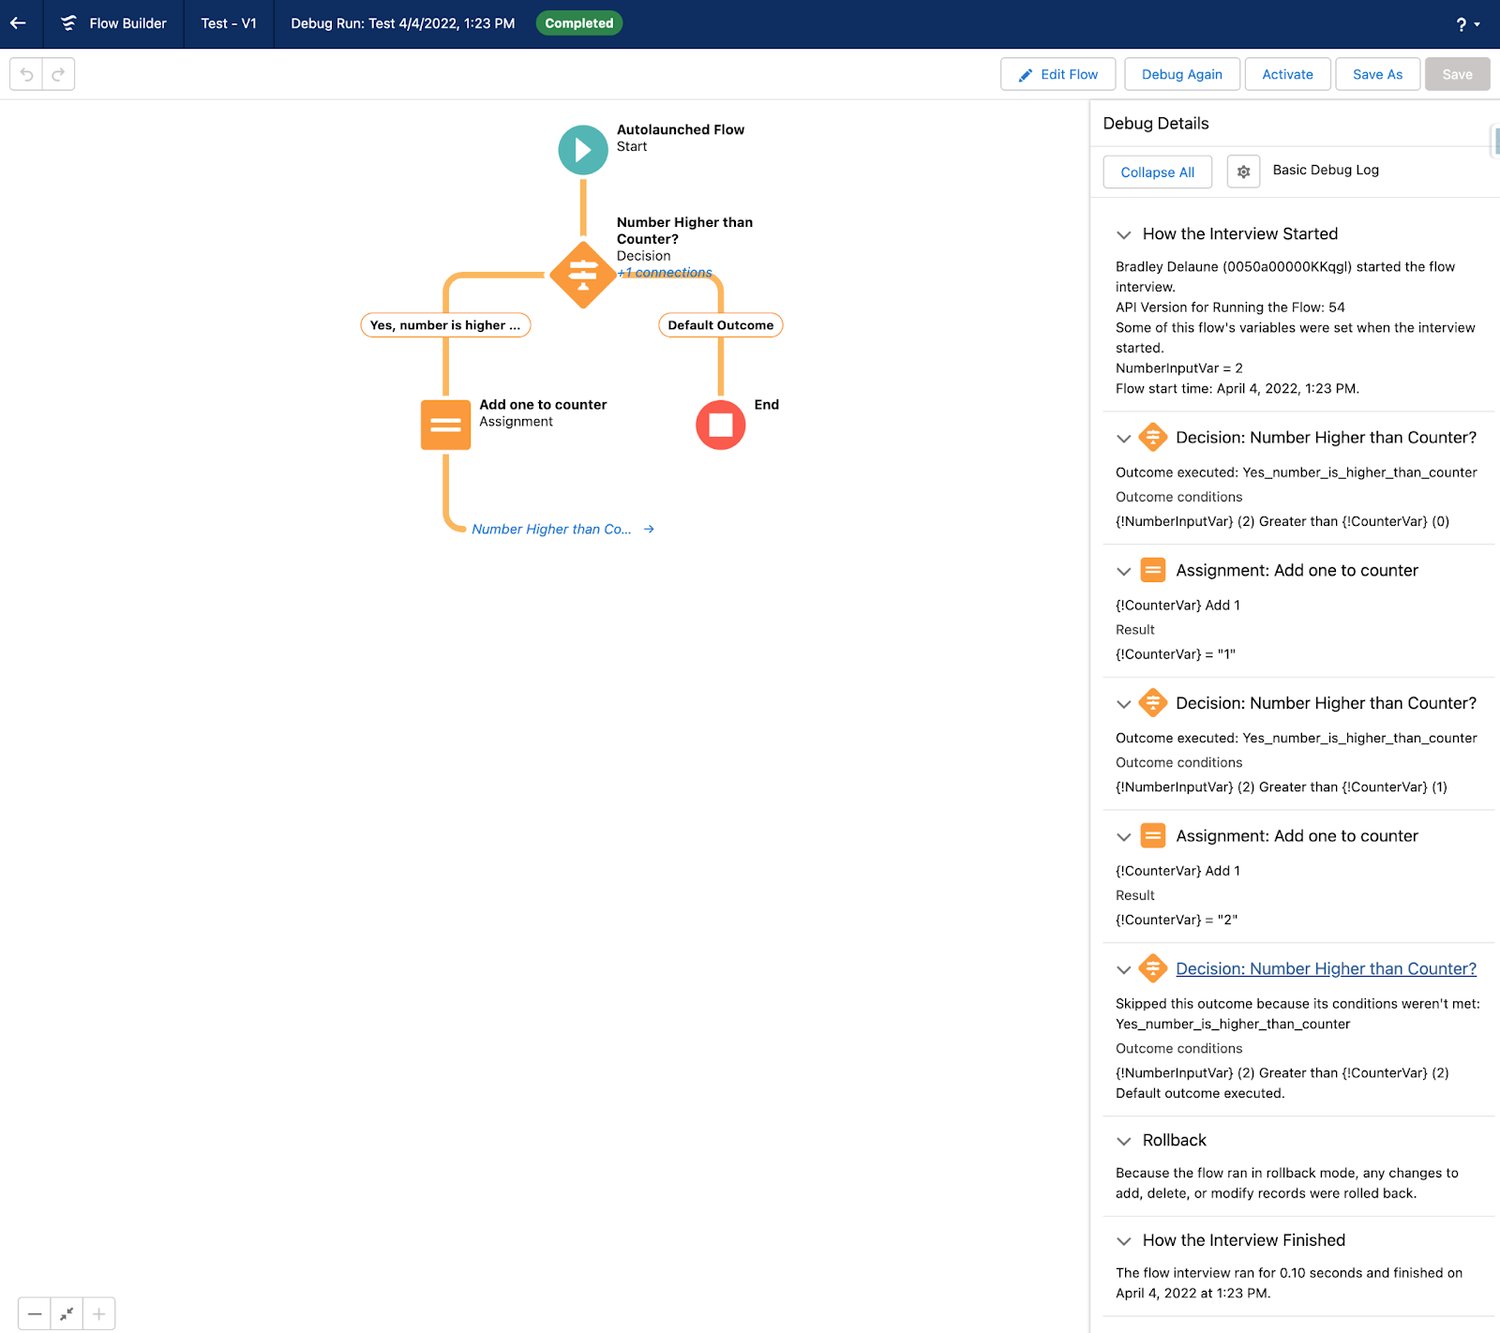1500x1333 pixels.
Task: Click the fit-to-view icon near the zoom controls
Action: coord(66,1313)
